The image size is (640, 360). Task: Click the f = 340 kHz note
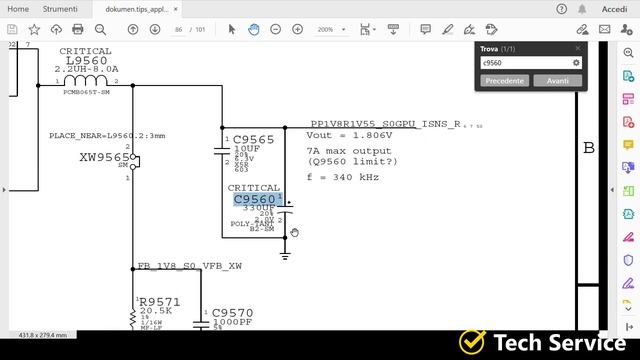coord(343,177)
